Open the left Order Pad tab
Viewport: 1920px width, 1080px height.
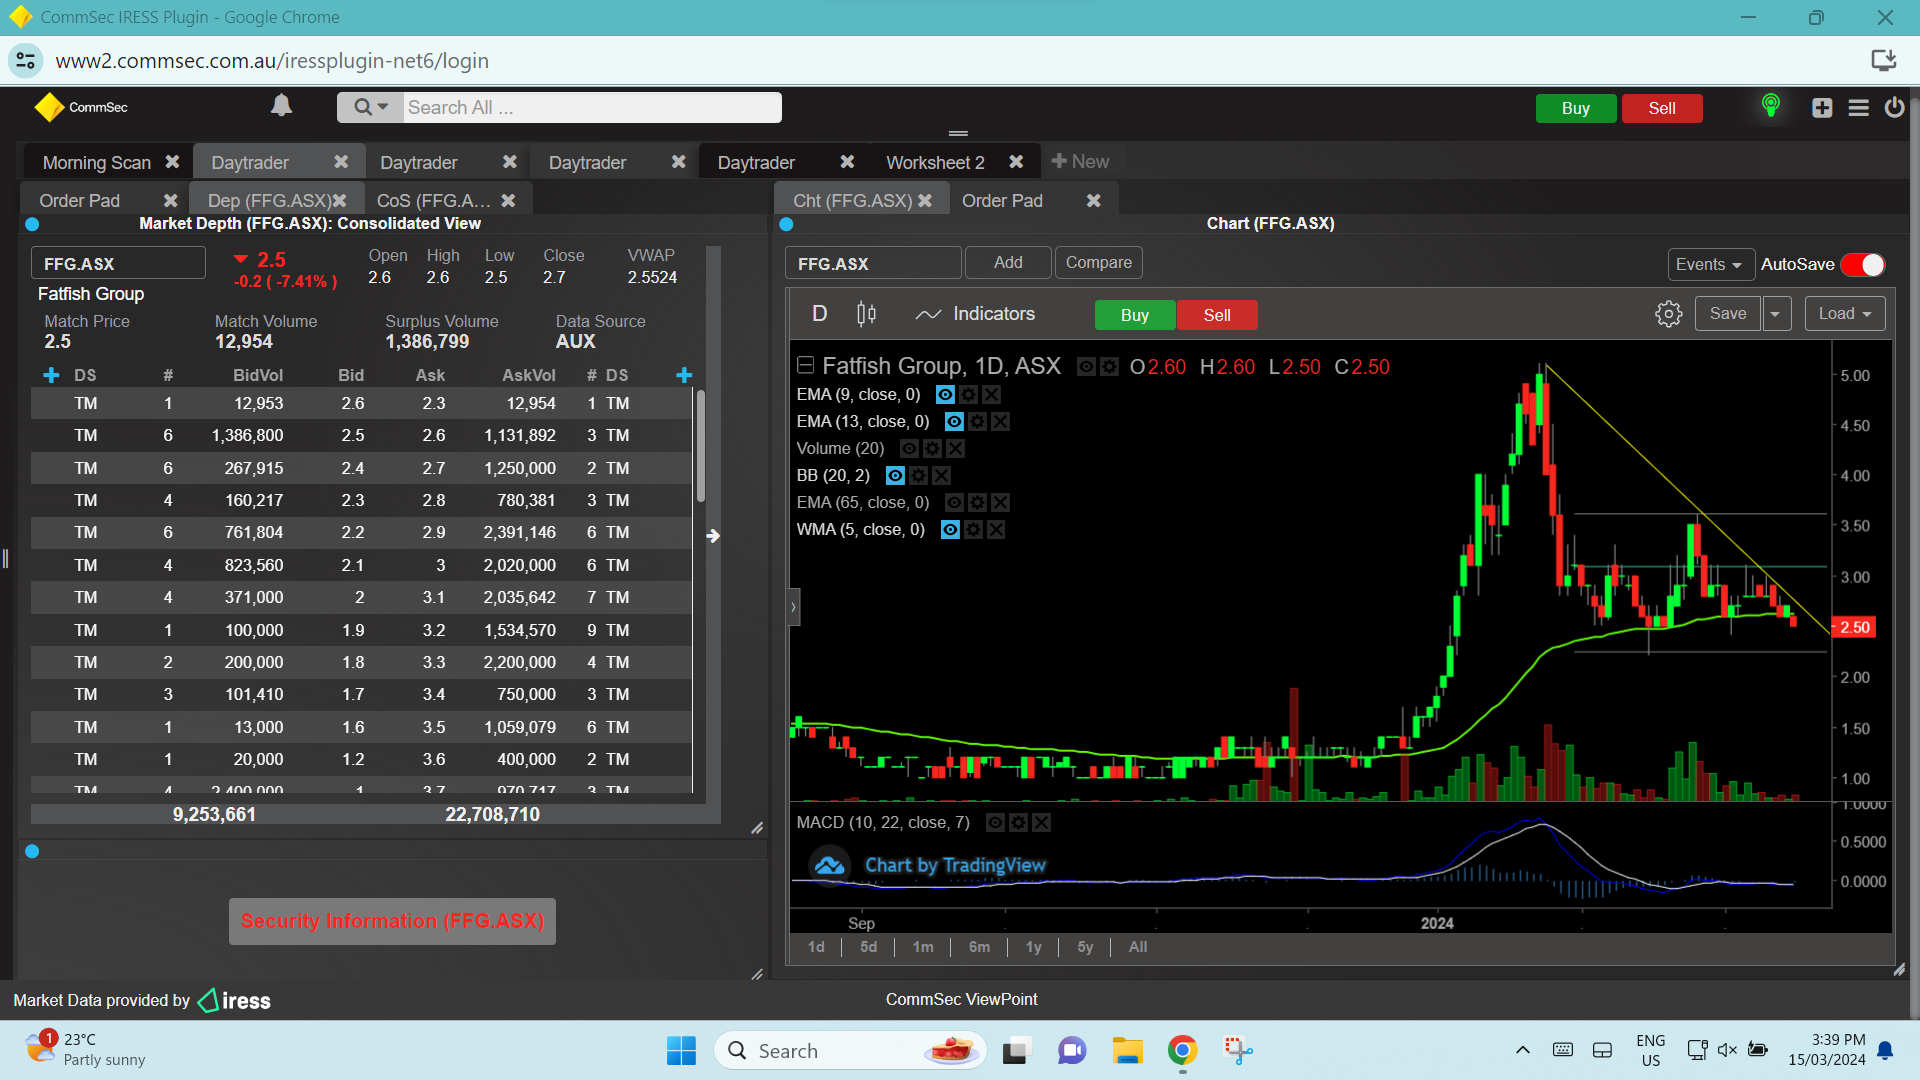(x=80, y=201)
